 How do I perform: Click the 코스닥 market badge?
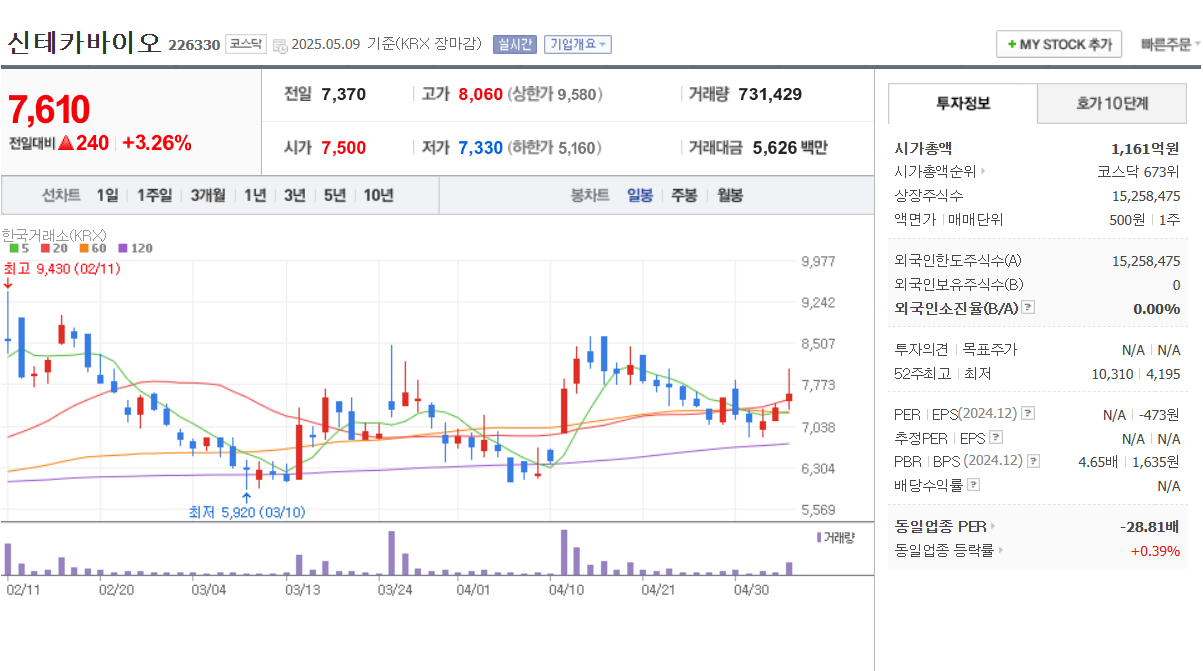click(245, 44)
